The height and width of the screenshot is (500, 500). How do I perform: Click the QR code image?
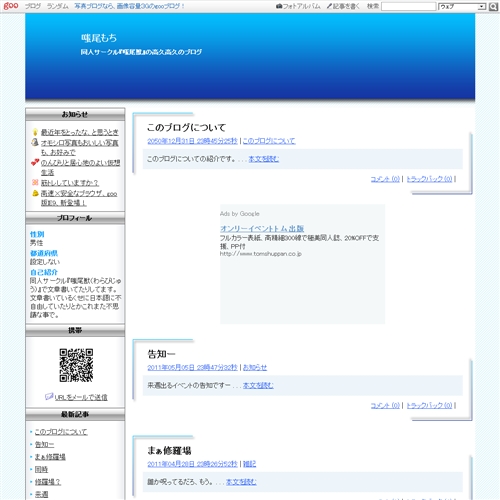[76, 365]
